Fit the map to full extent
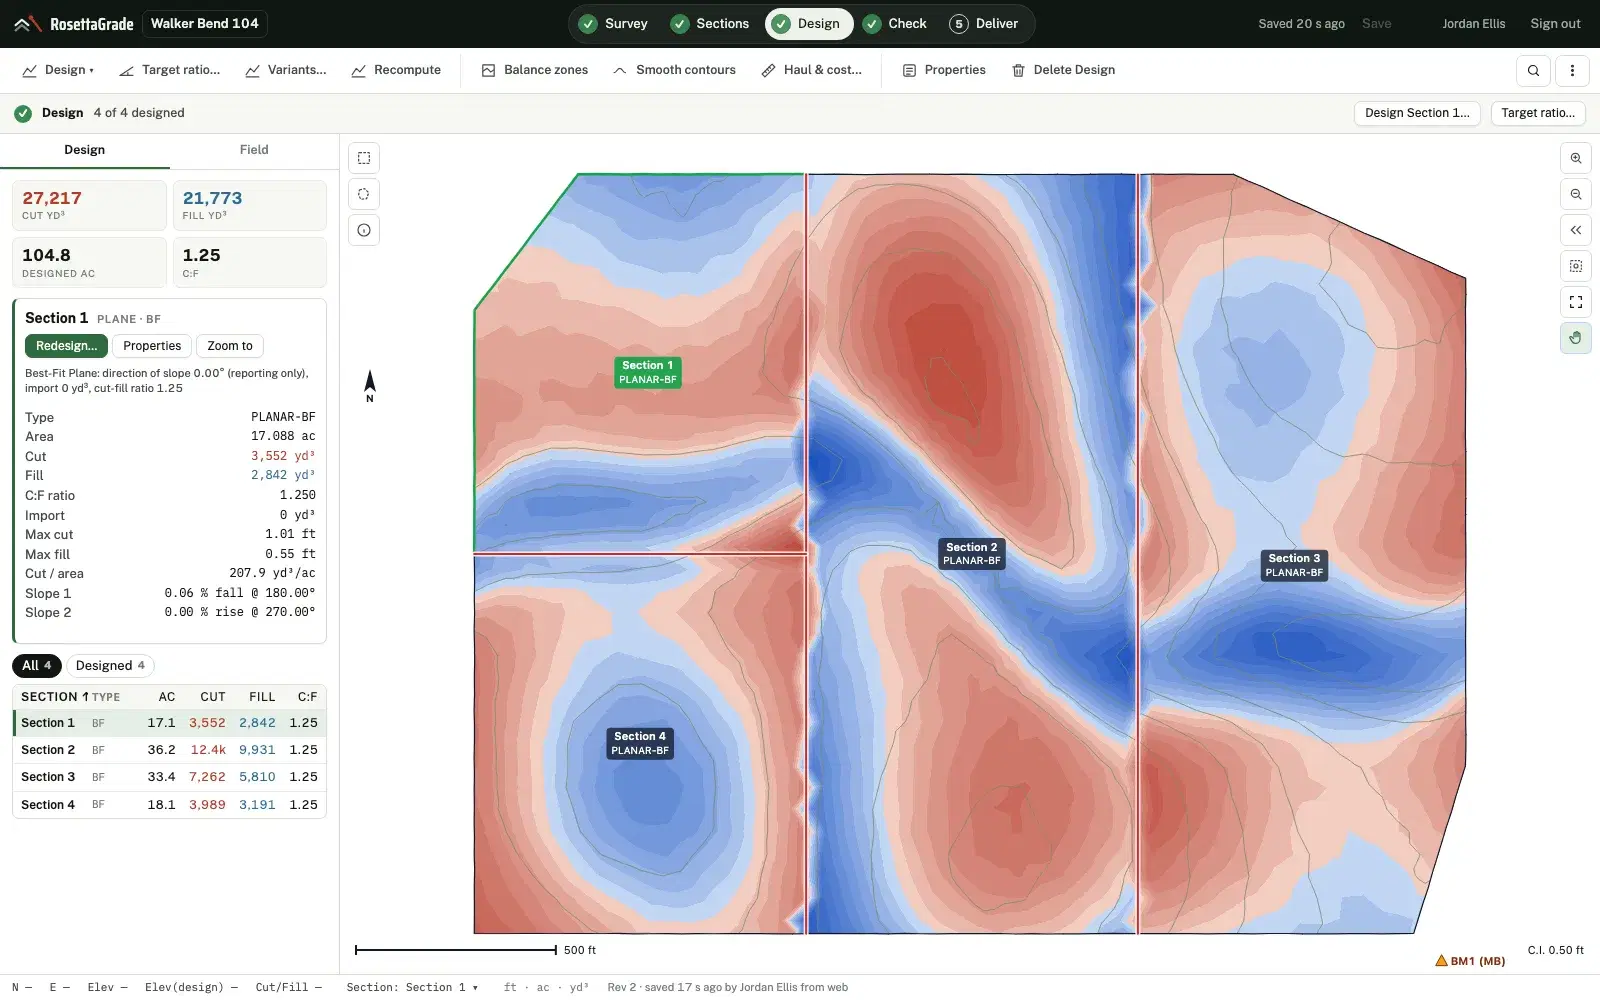The width and height of the screenshot is (1600, 1000). click(x=1576, y=302)
